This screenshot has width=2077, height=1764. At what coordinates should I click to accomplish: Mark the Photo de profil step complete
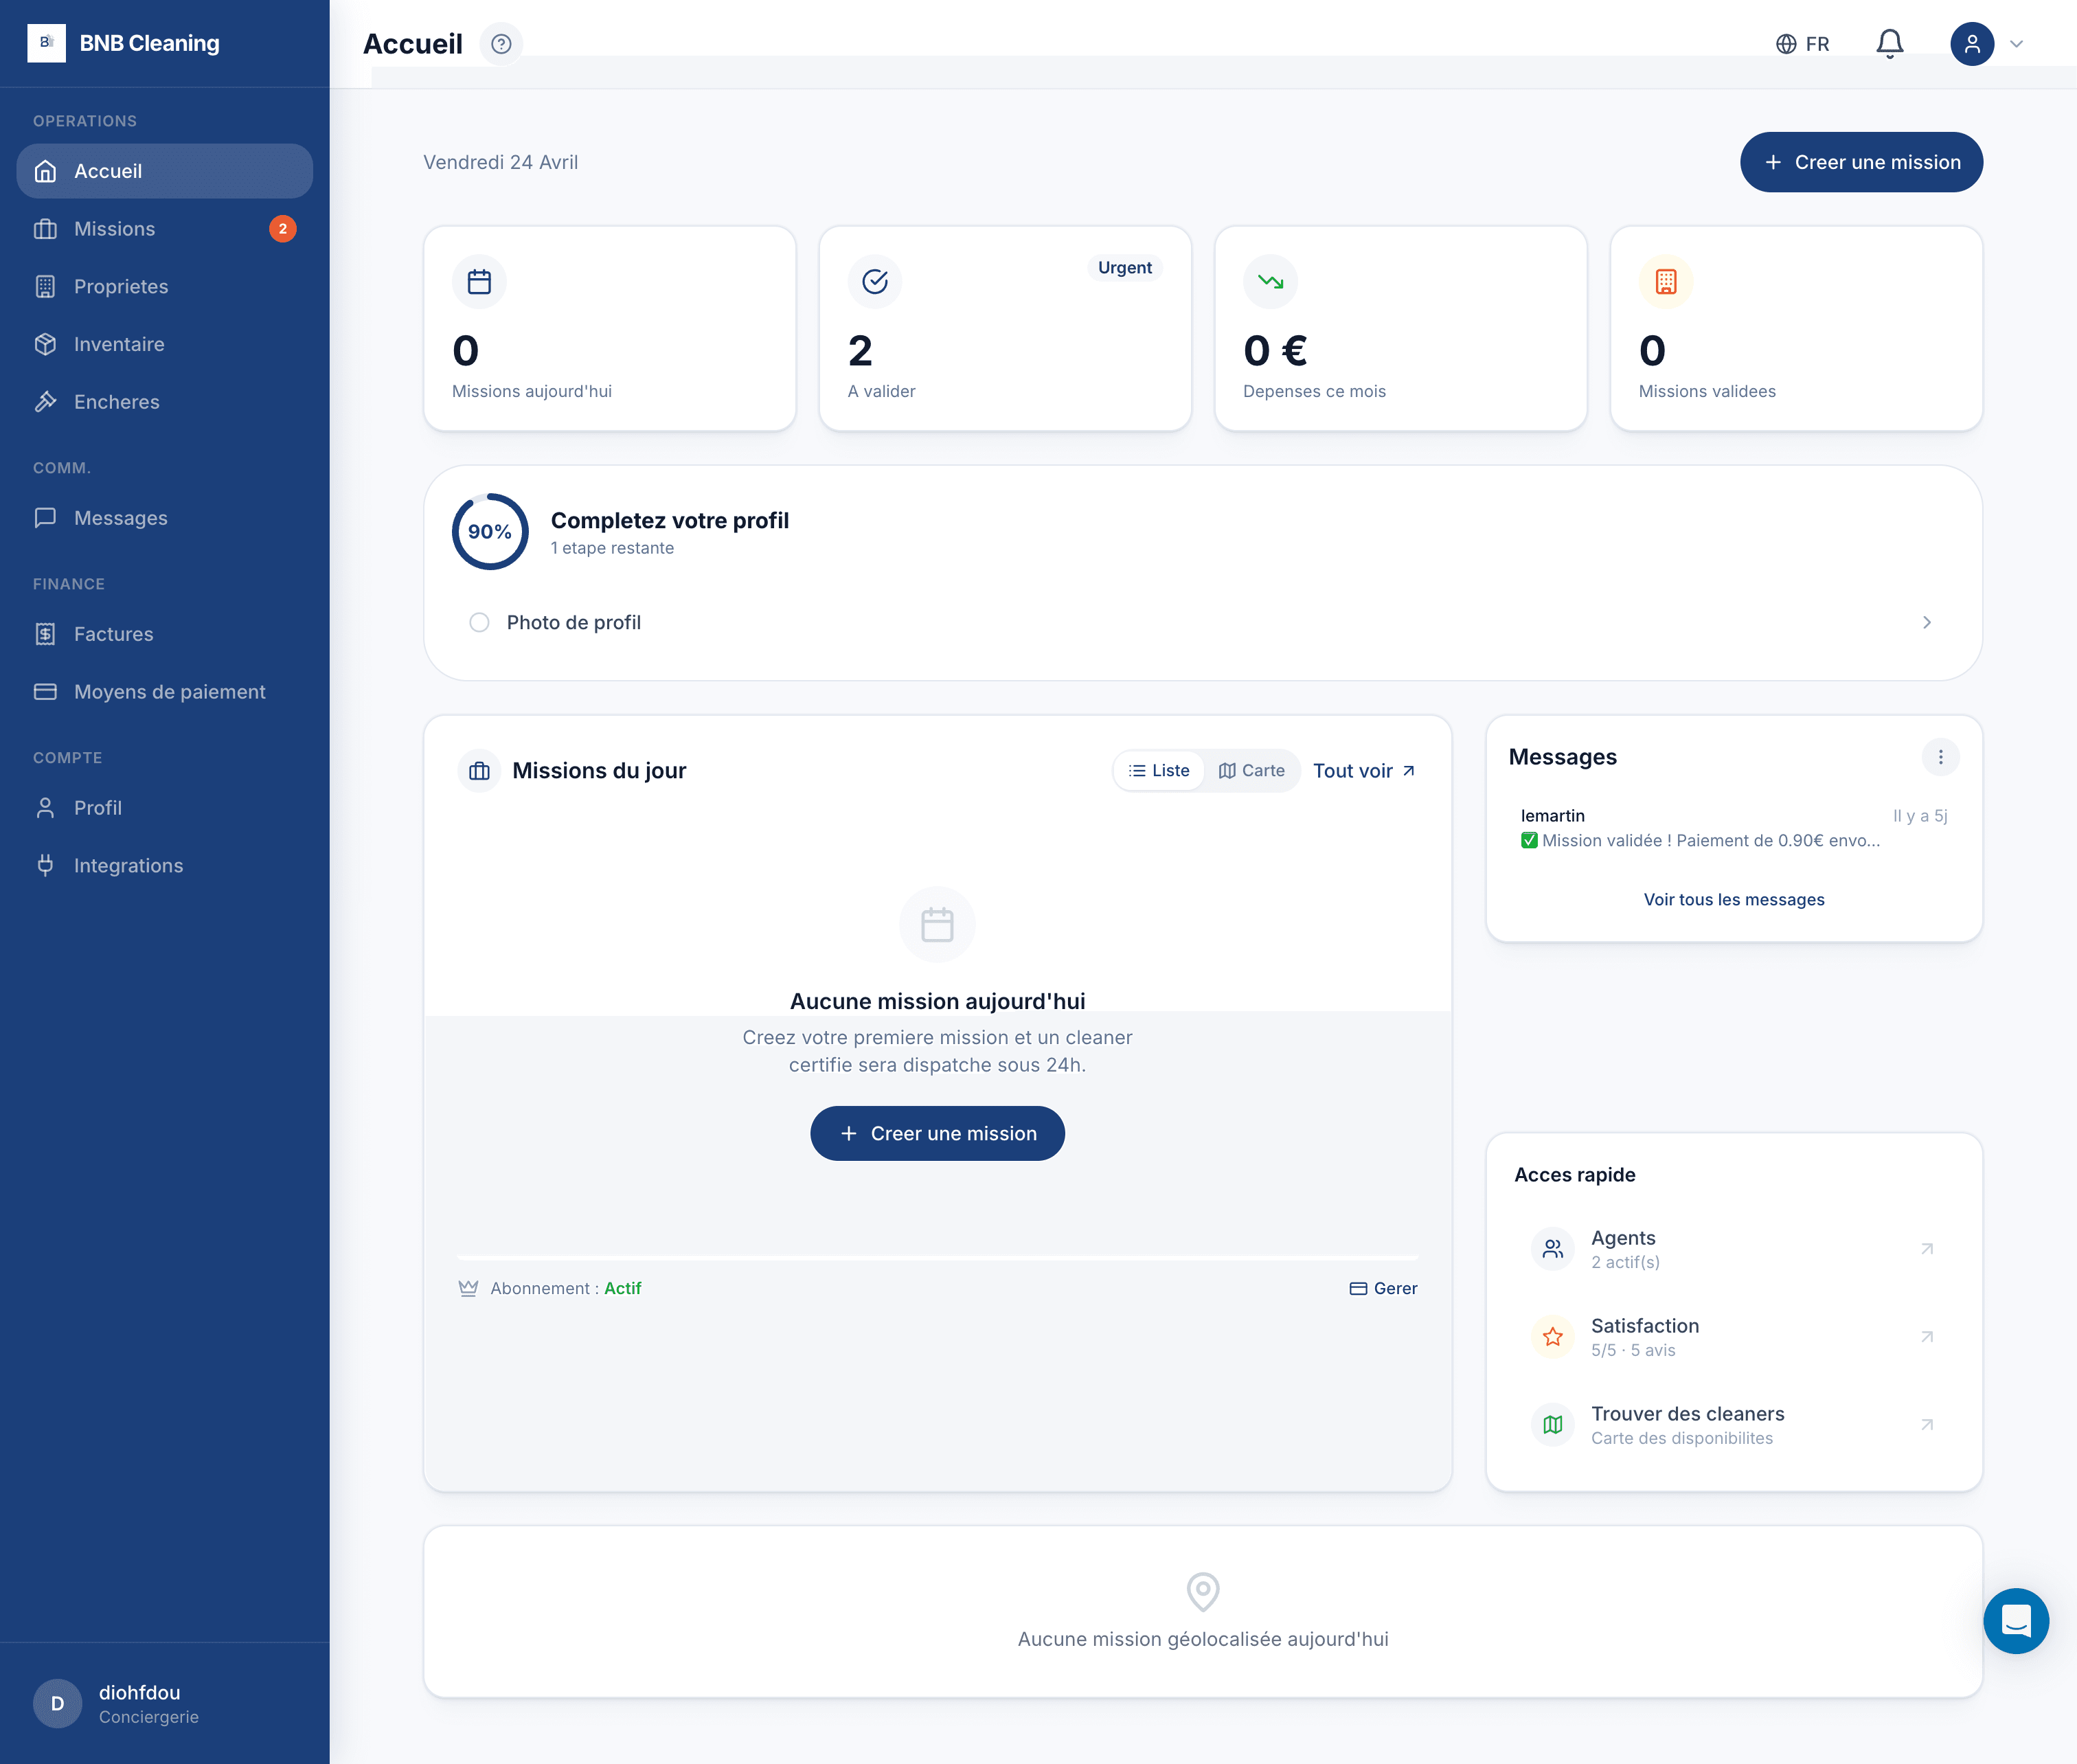(479, 622)
